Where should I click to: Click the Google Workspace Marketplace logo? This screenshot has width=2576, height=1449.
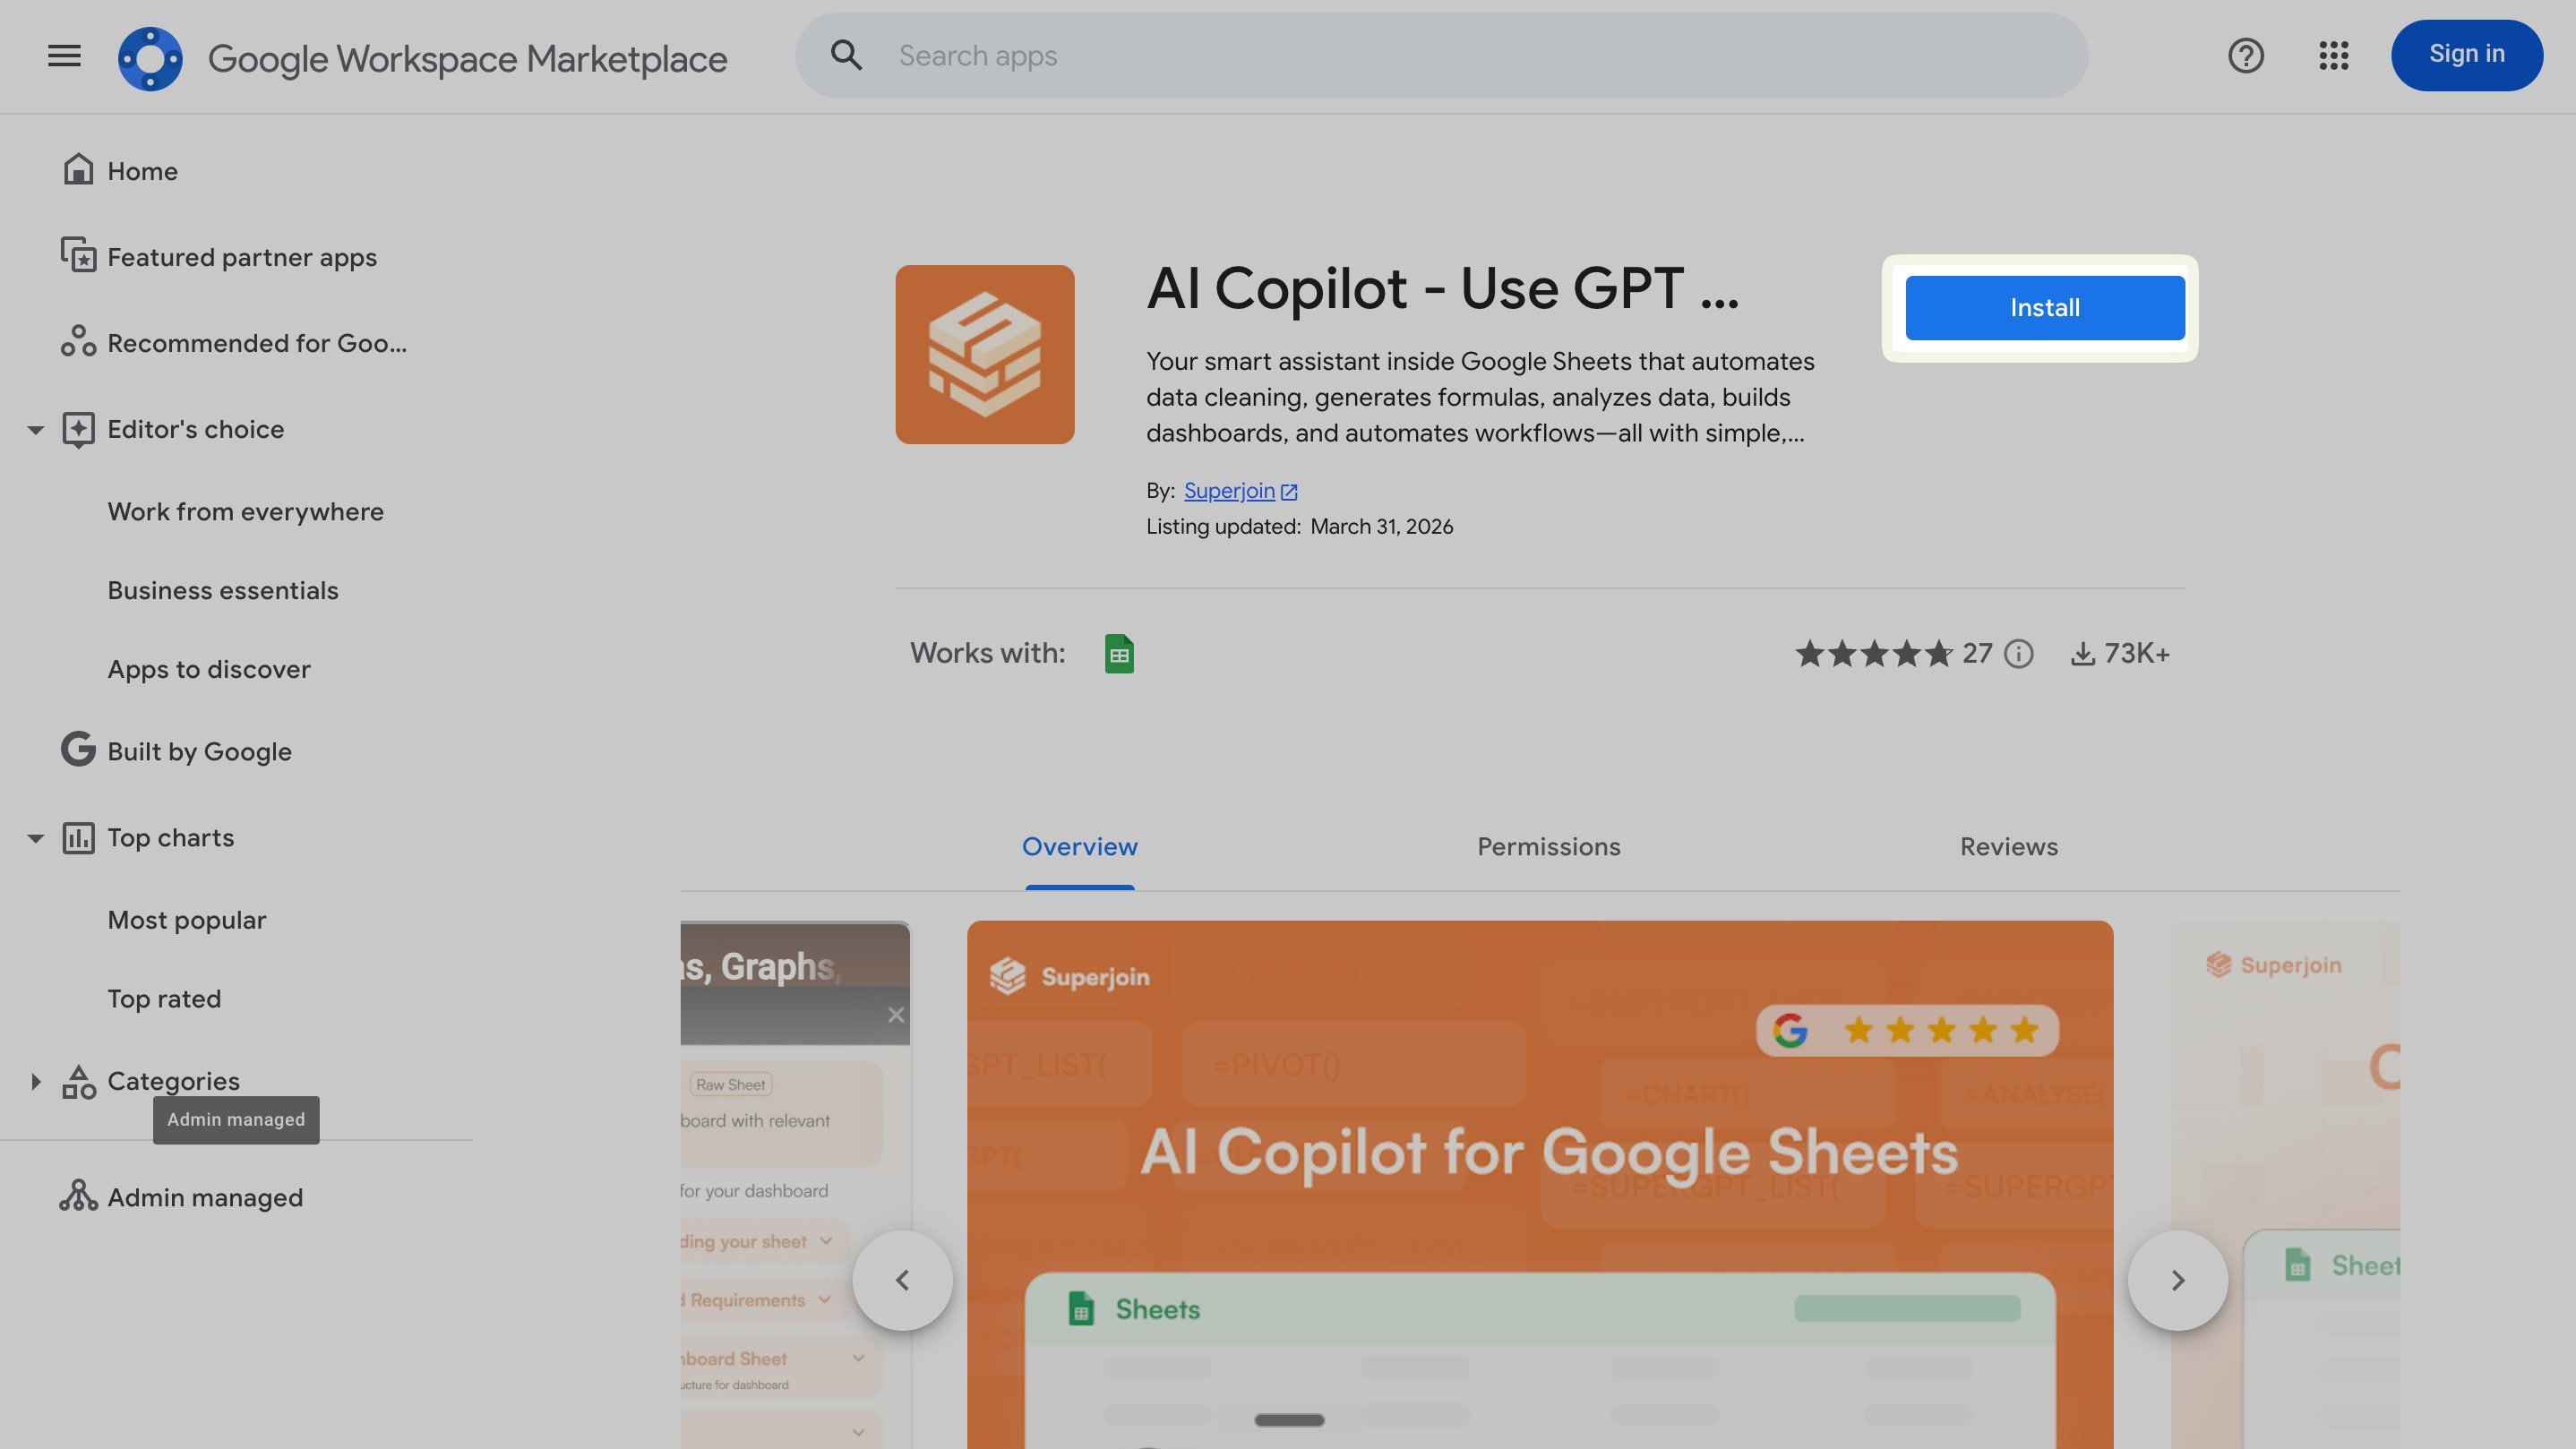click(150, 58)
